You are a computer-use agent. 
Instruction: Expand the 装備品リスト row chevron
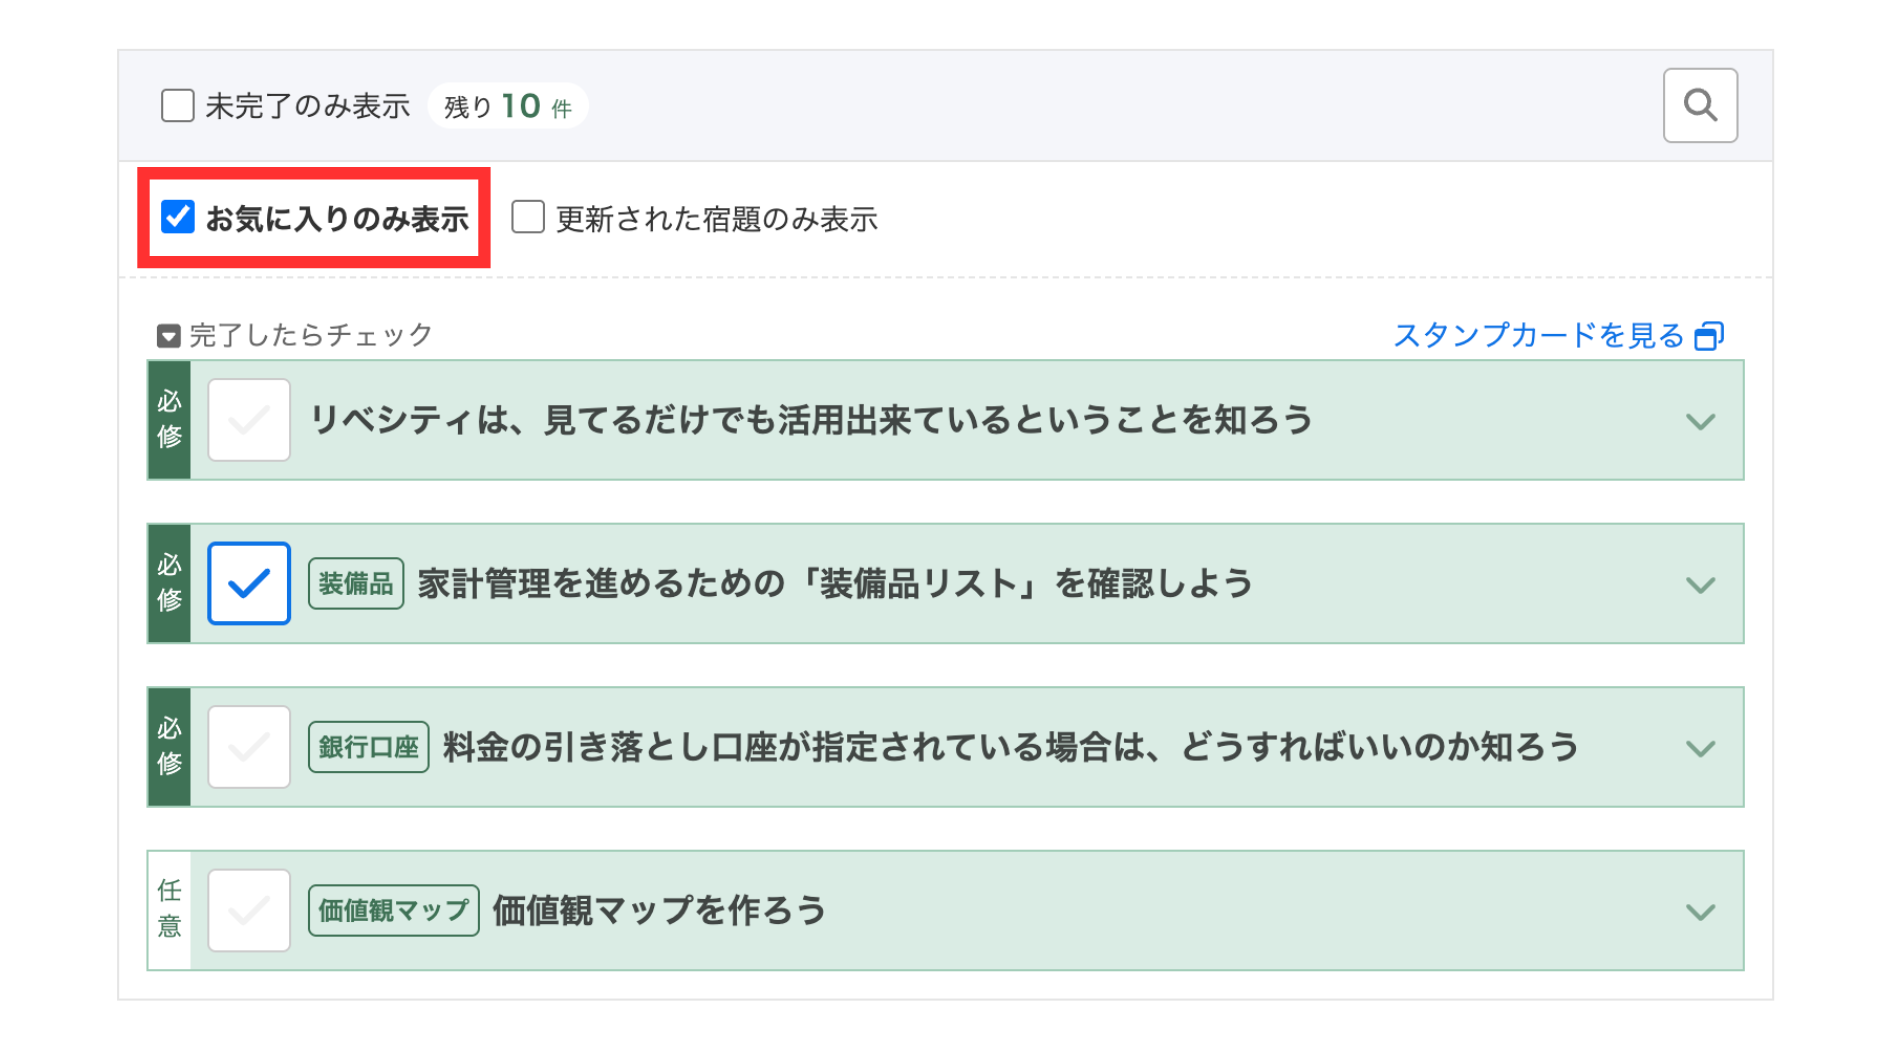tap(1700, 585)
